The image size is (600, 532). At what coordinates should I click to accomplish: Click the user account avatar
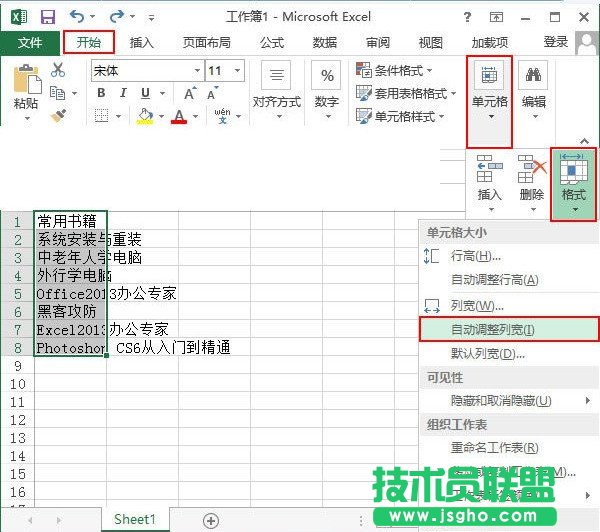click(587, 43)
